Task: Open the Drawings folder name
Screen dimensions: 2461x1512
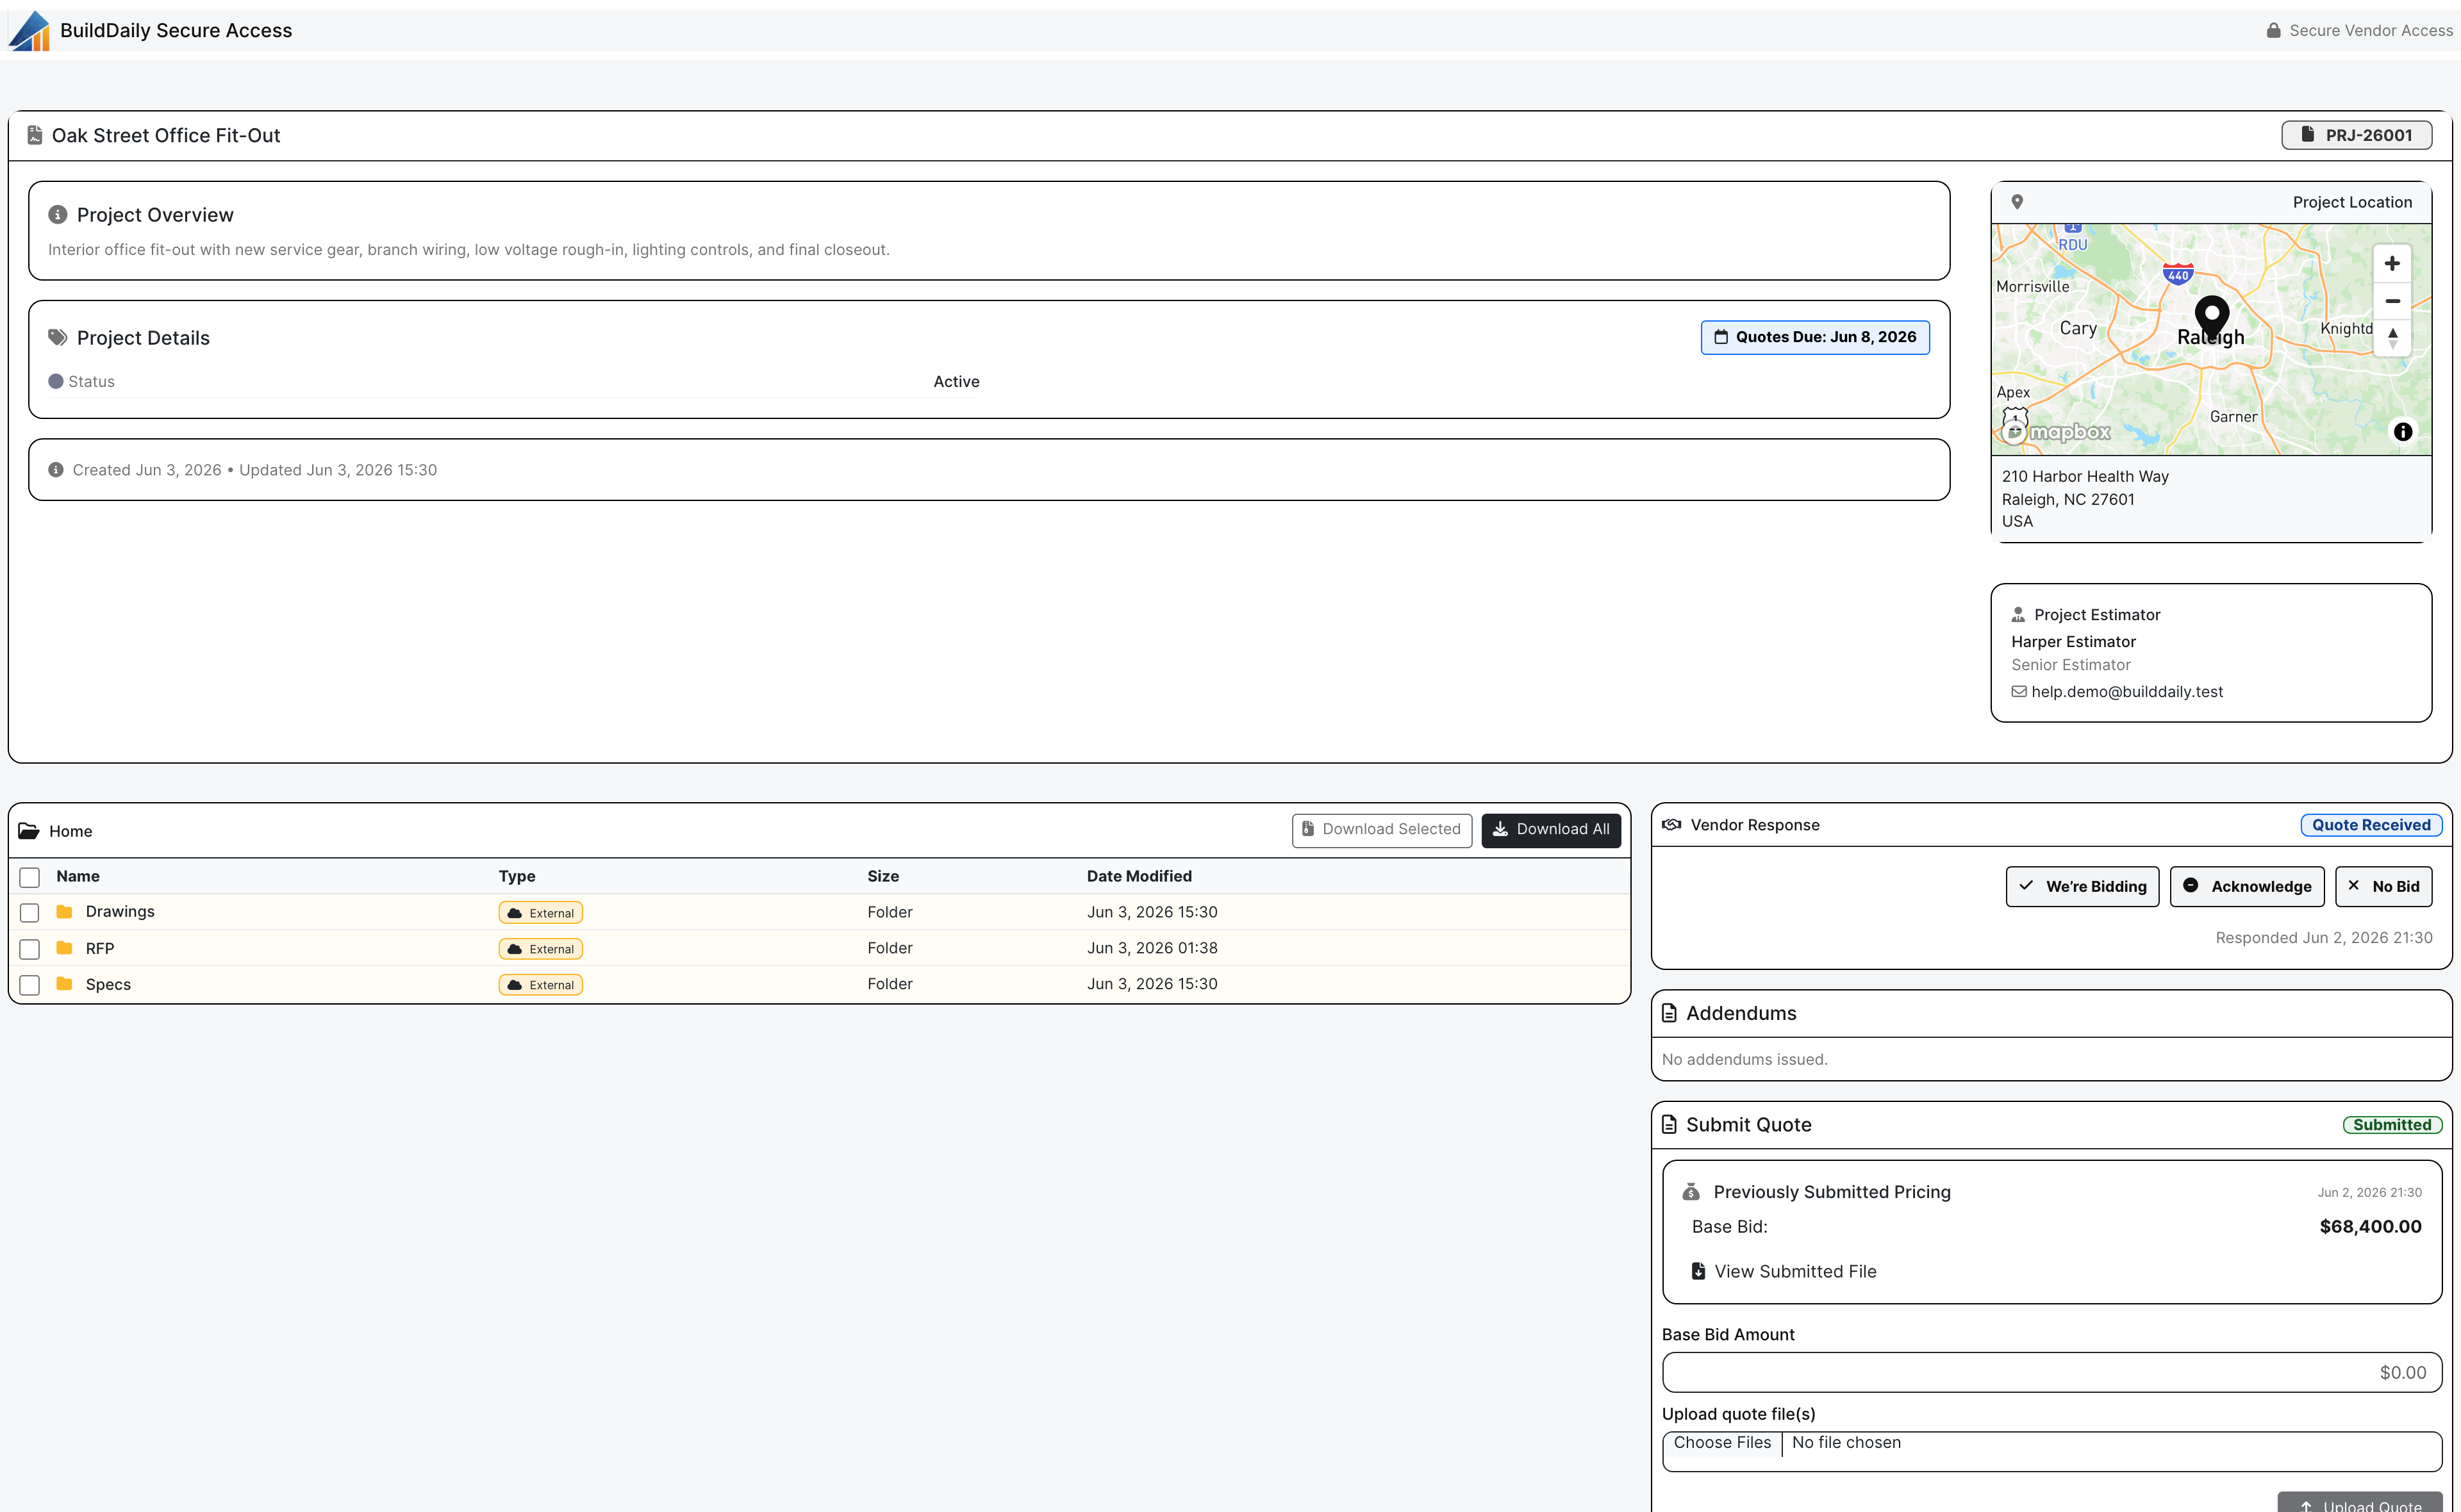Action: coord(120,912)
